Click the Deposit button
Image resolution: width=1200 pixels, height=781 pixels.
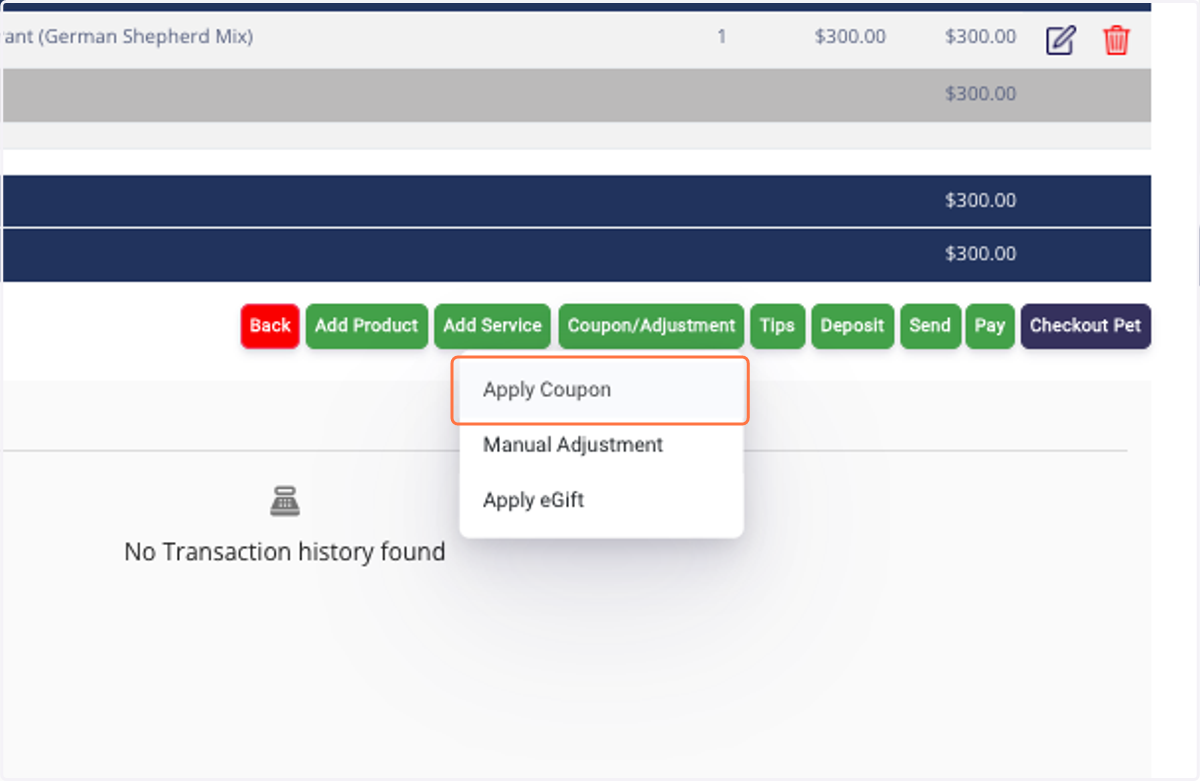(852, 326)
